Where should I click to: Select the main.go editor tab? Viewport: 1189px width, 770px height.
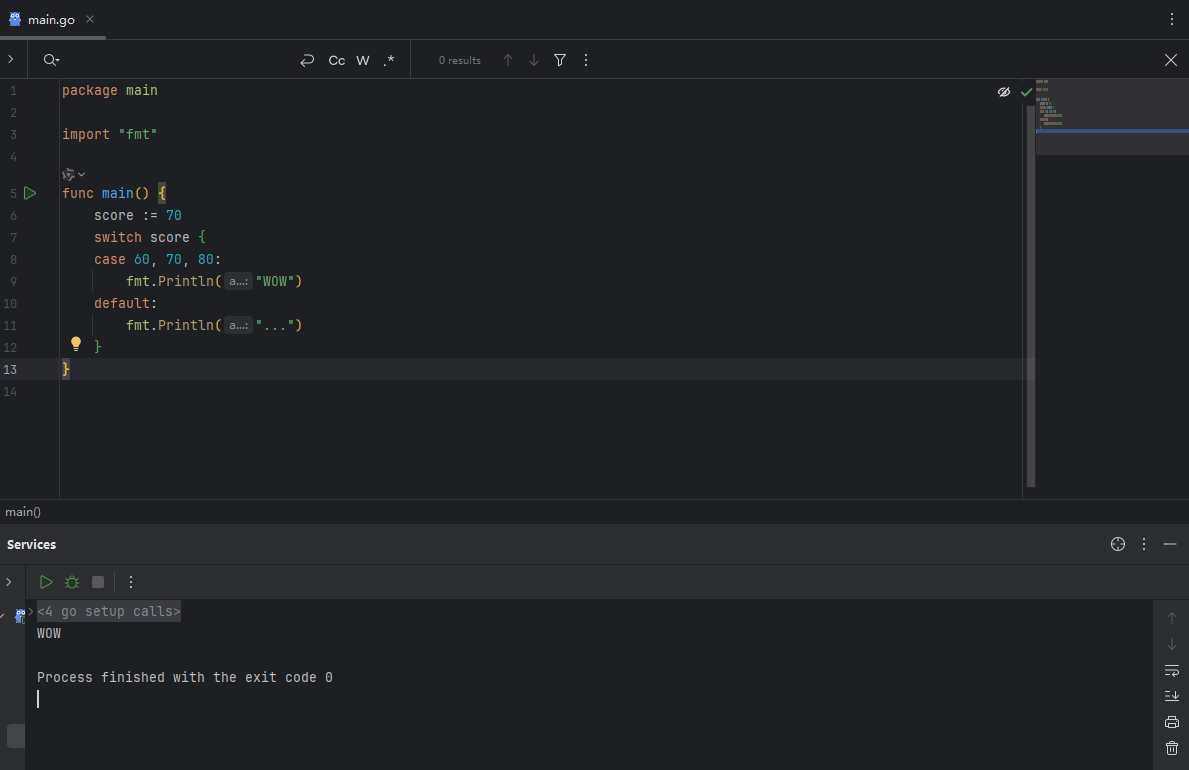click(52, 20)
